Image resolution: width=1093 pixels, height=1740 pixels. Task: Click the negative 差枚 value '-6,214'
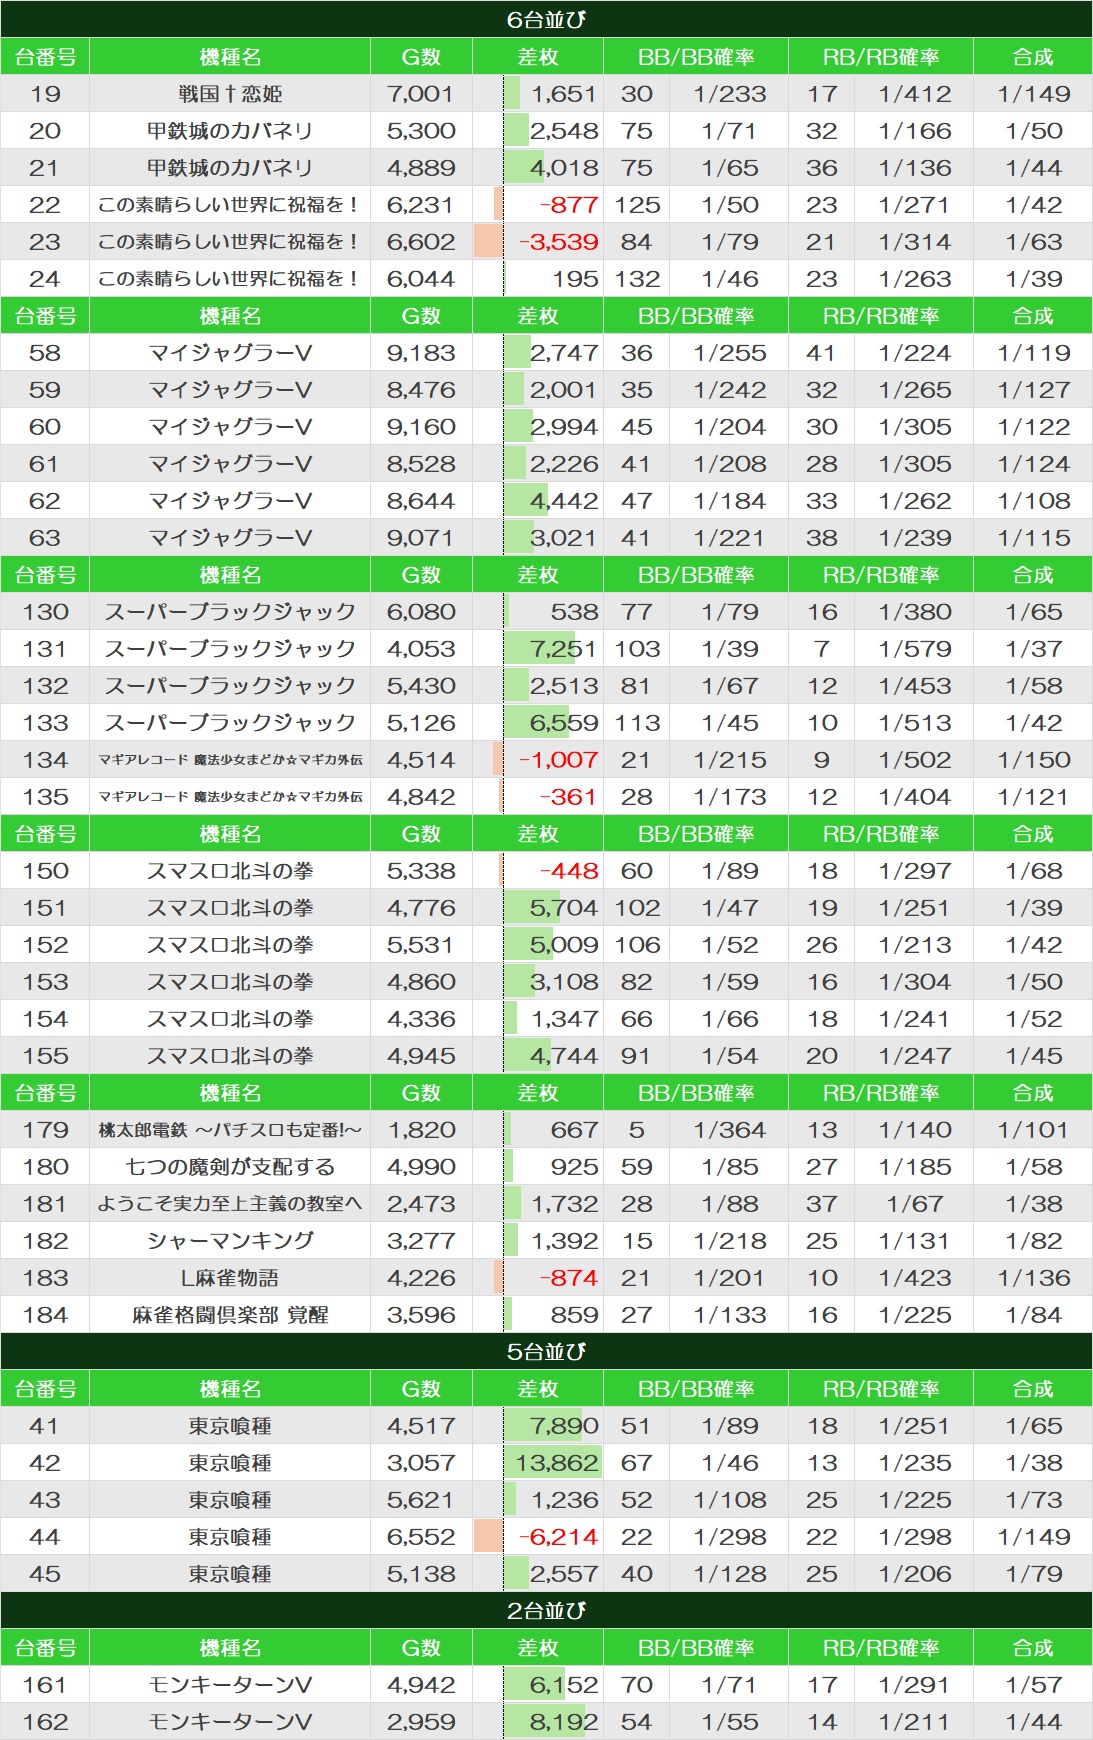pos(559,1537)
